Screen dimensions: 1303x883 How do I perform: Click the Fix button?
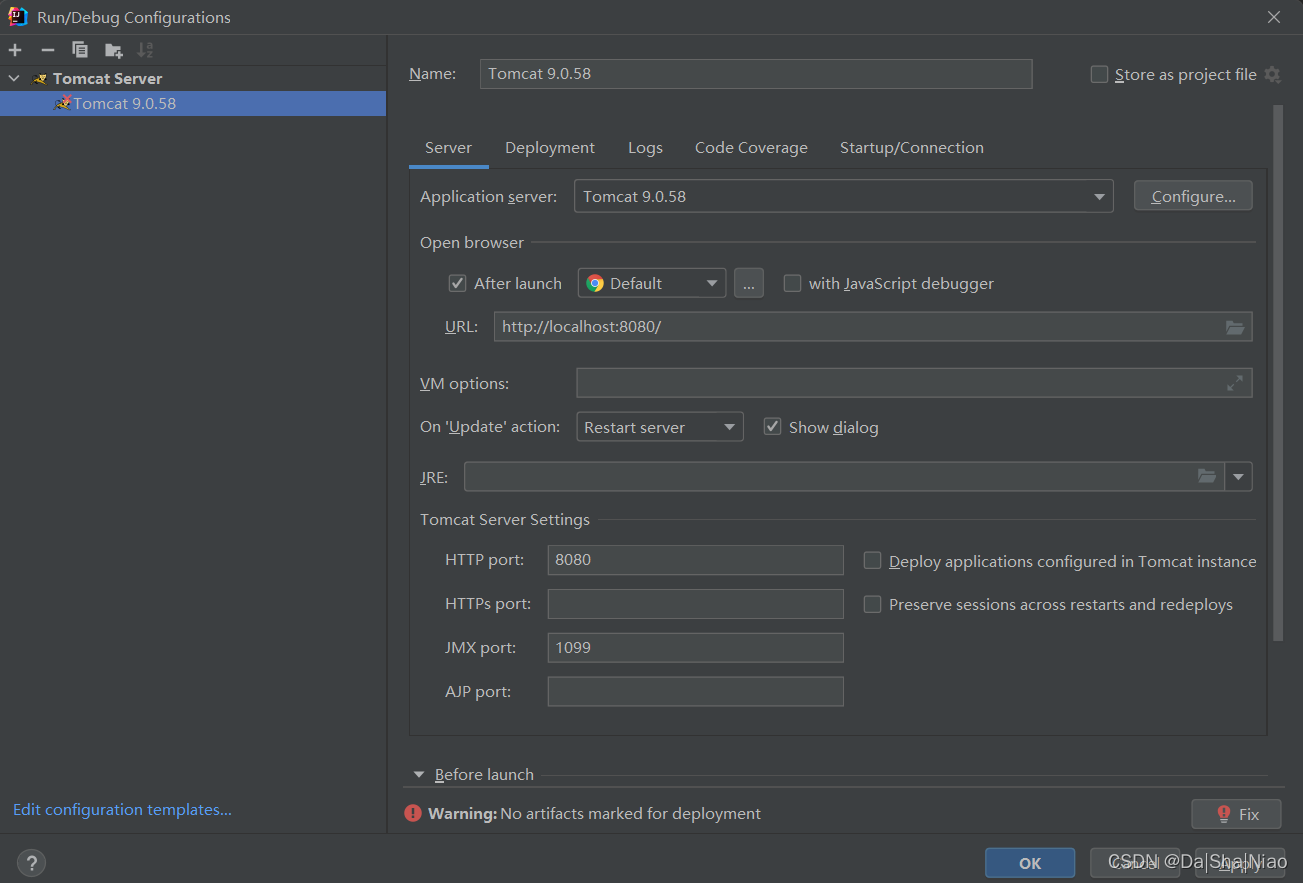click(1236, 814)
